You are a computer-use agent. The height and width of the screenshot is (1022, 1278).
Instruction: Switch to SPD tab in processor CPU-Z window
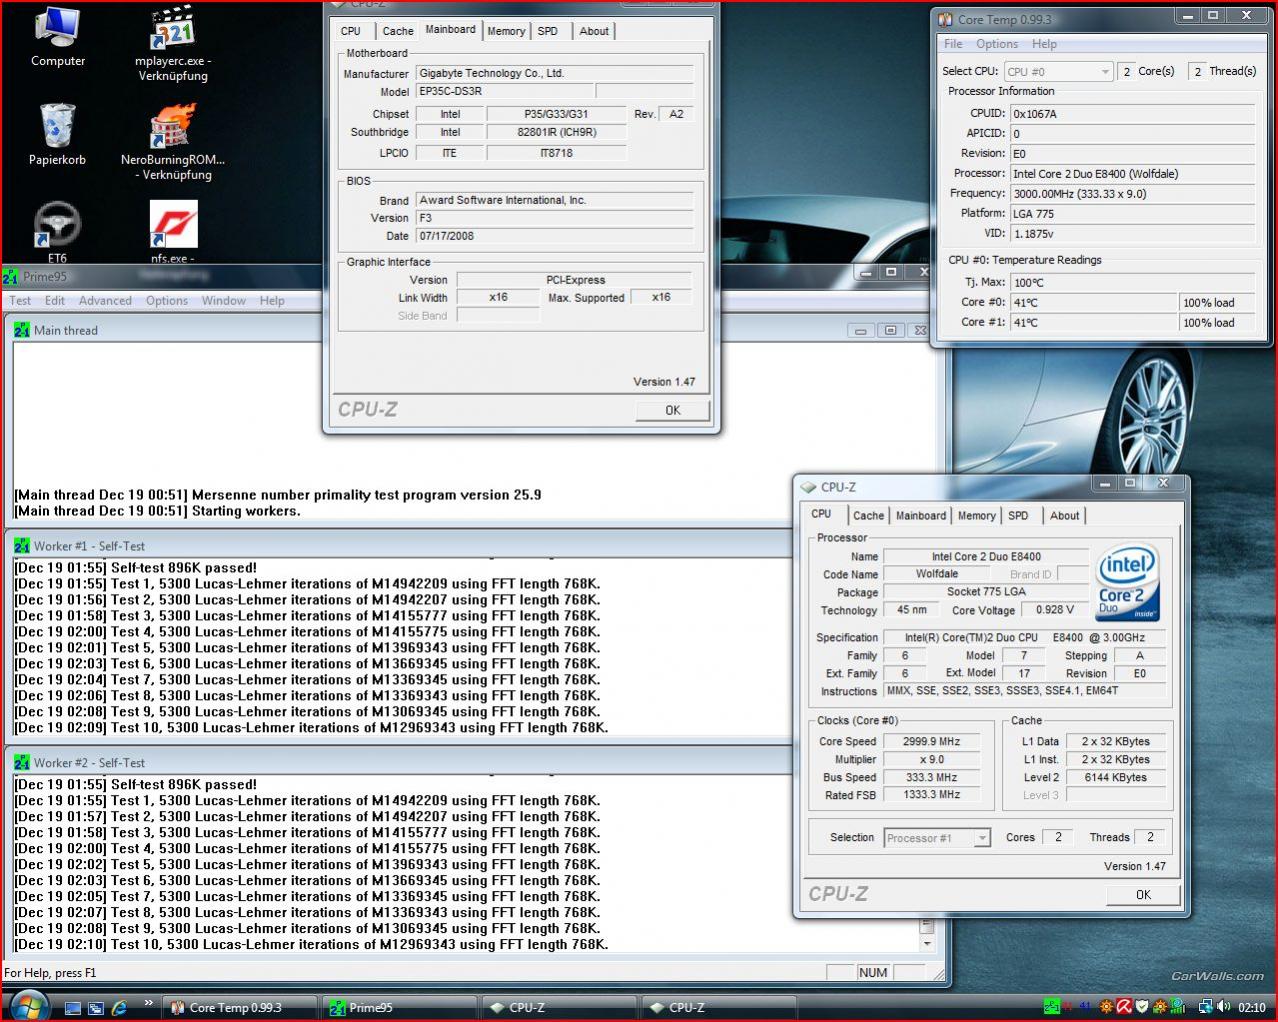pos(1018,516)
